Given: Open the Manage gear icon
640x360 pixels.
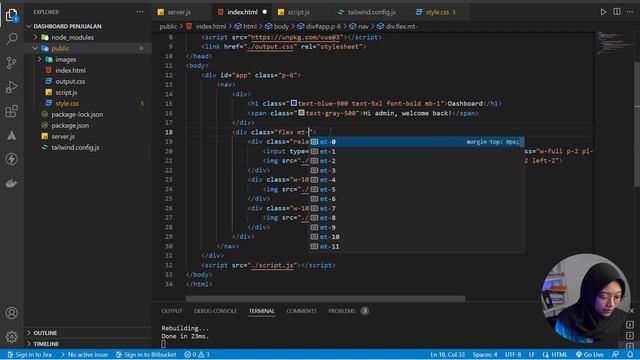Looking at the screenshot, I should [11, 337].
